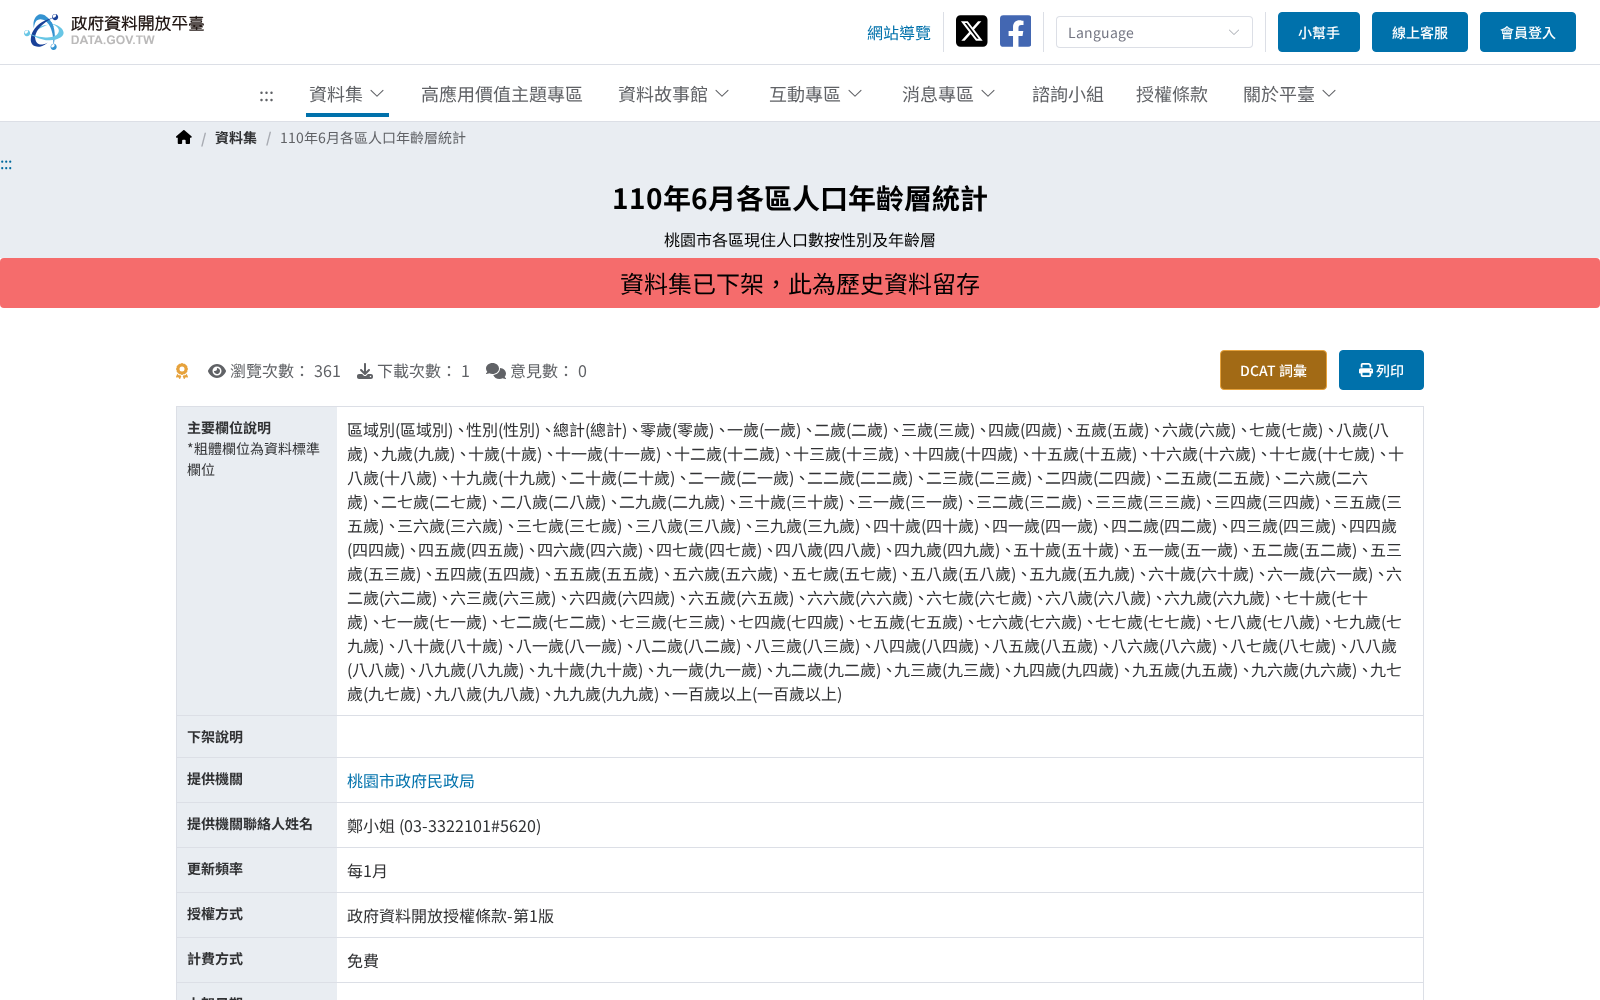
Task: Expand the 資料故事館 menu
Action: coord(674,94)
